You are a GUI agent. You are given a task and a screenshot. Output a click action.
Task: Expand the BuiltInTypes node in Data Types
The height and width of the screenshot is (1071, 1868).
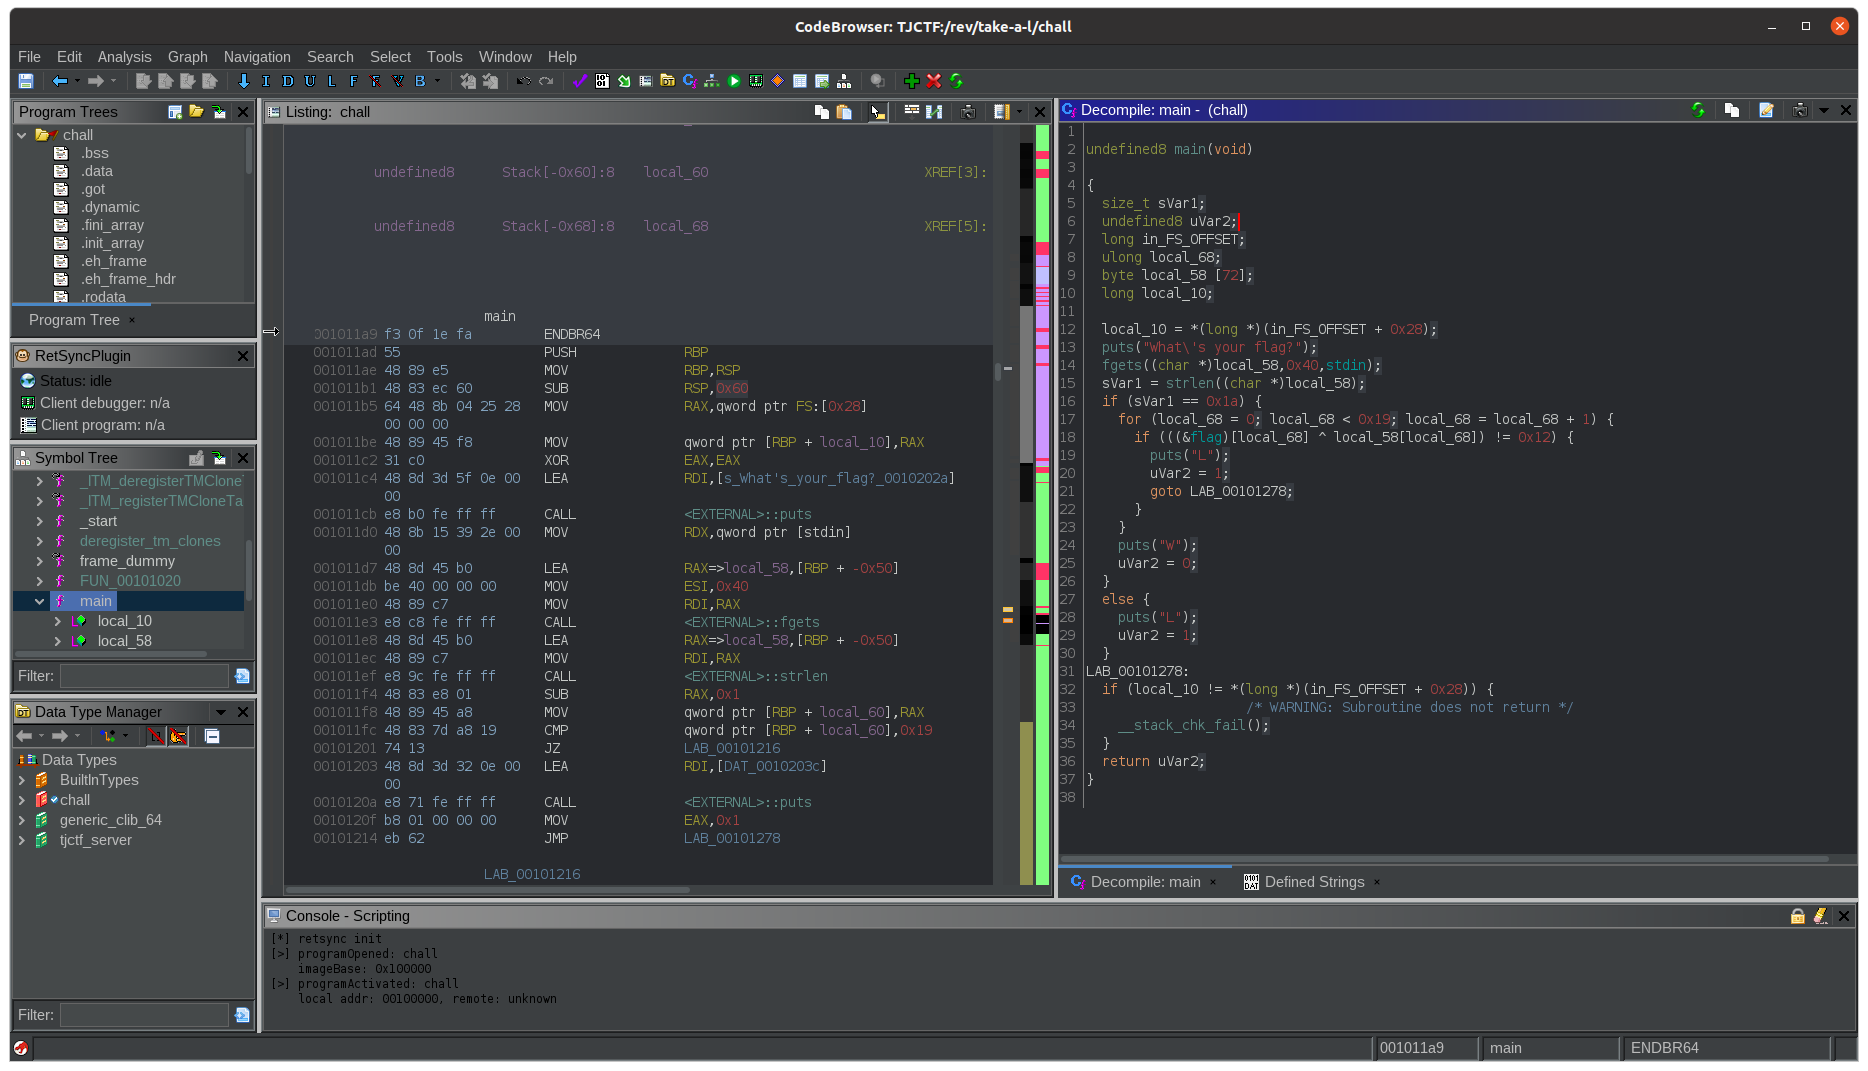(22, 780)
